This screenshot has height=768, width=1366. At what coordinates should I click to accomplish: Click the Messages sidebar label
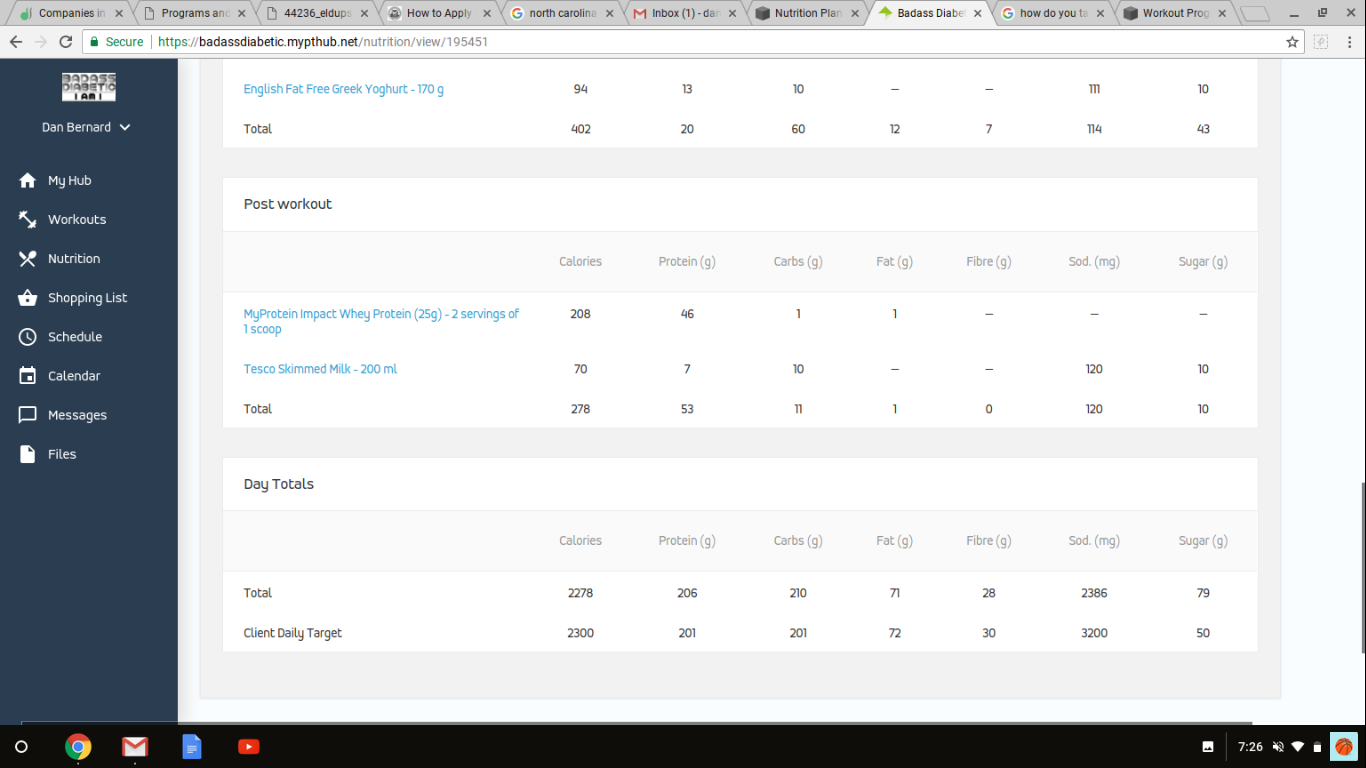[x=77, y=415]
